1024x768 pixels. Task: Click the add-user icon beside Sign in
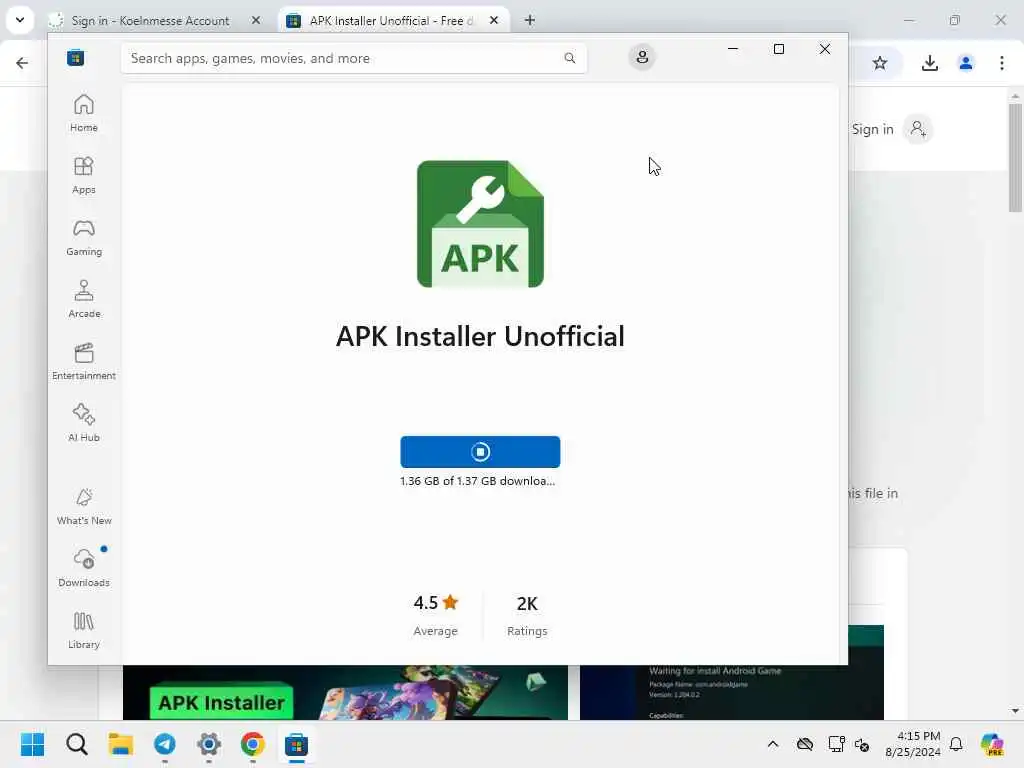pyautogui.click(x=918, y=129)
